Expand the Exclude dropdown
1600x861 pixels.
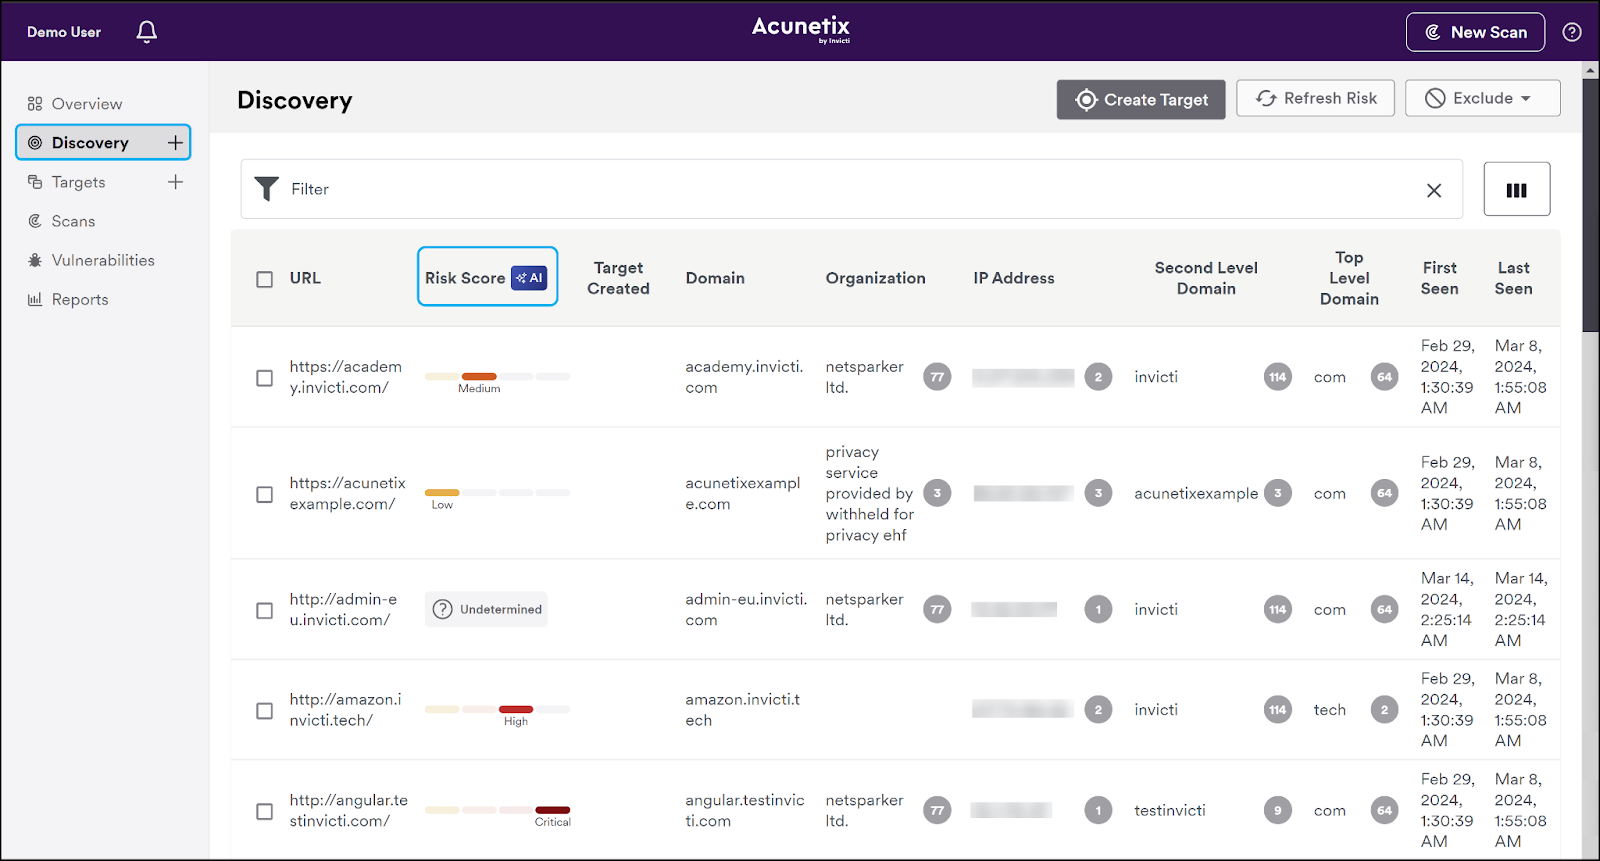(x=1482, y=98)
